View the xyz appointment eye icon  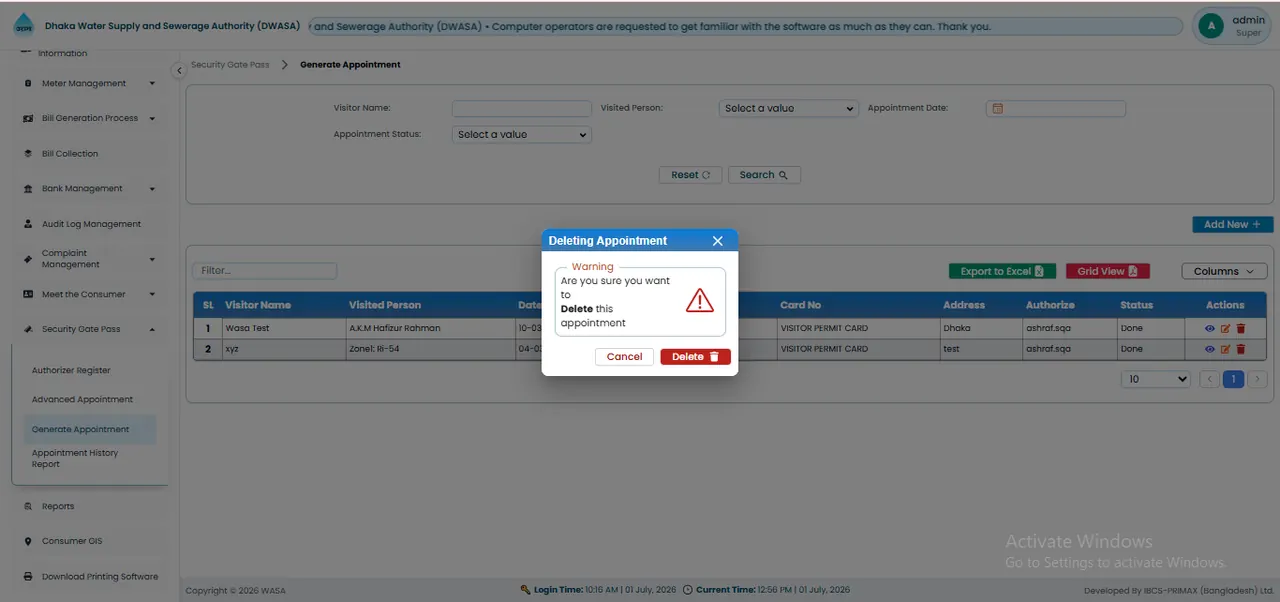tap(1210, 349)
